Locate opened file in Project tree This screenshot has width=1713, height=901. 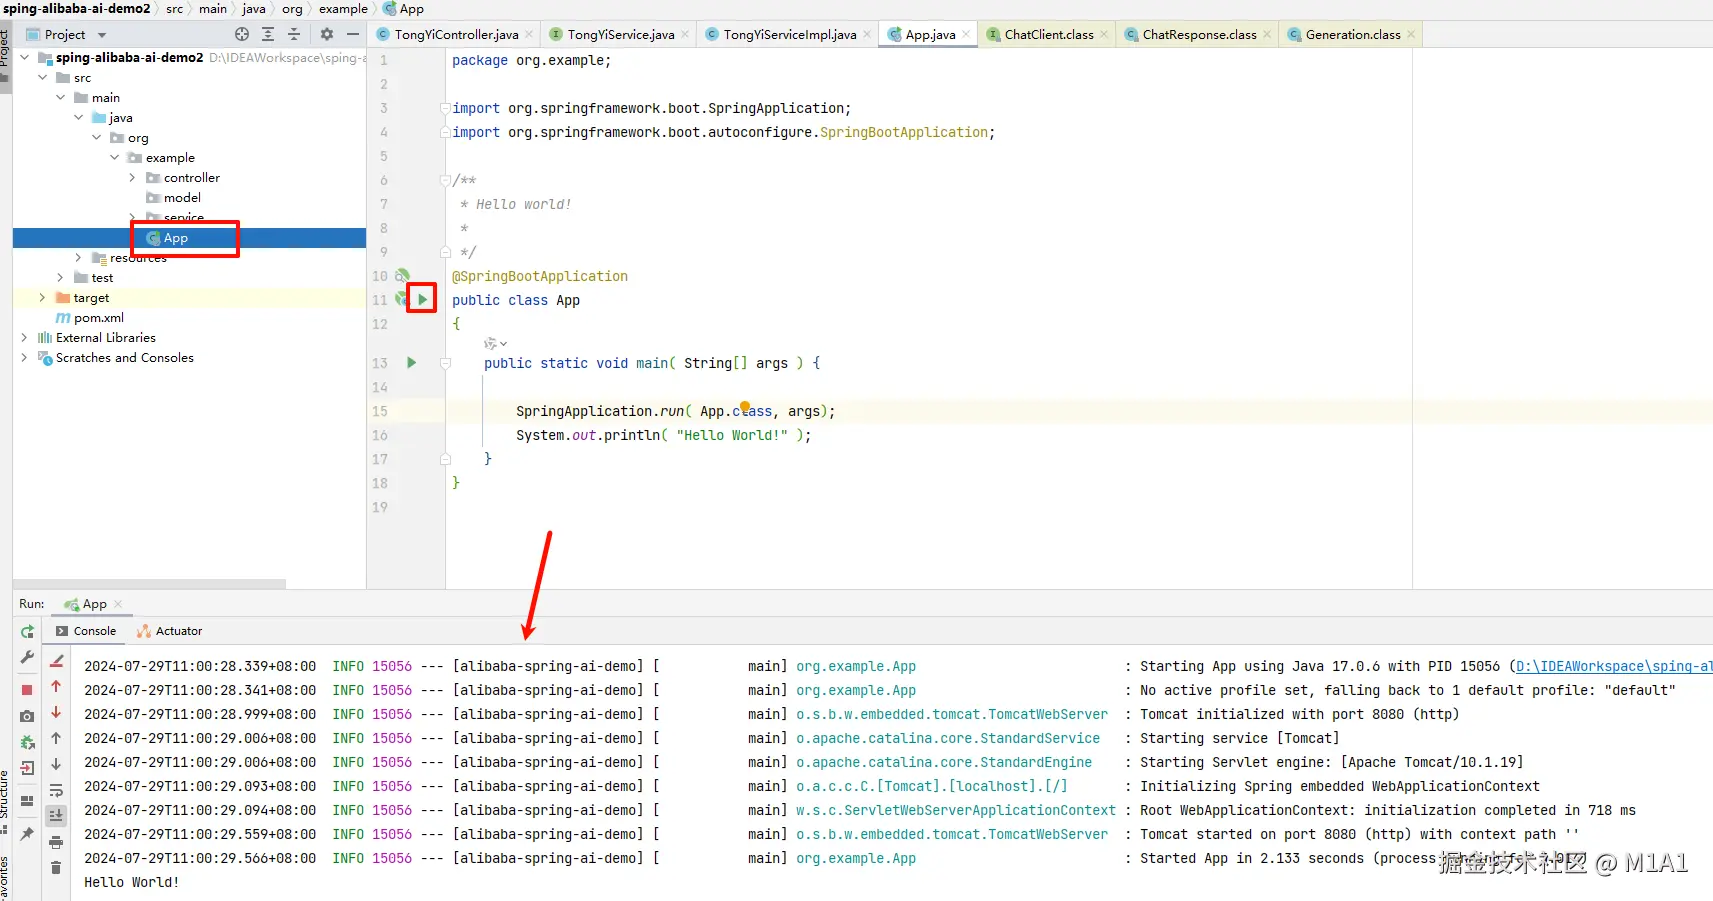click(242, 34)
